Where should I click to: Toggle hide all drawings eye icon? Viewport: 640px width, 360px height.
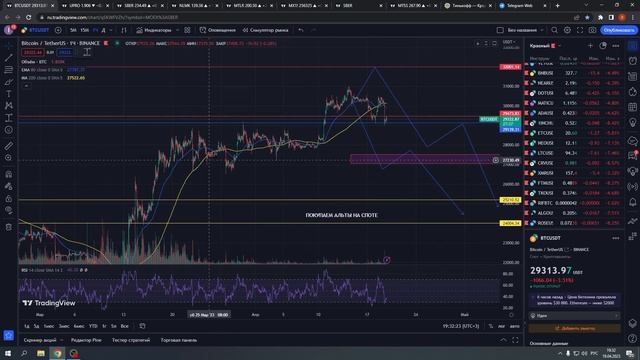point(9,211)
